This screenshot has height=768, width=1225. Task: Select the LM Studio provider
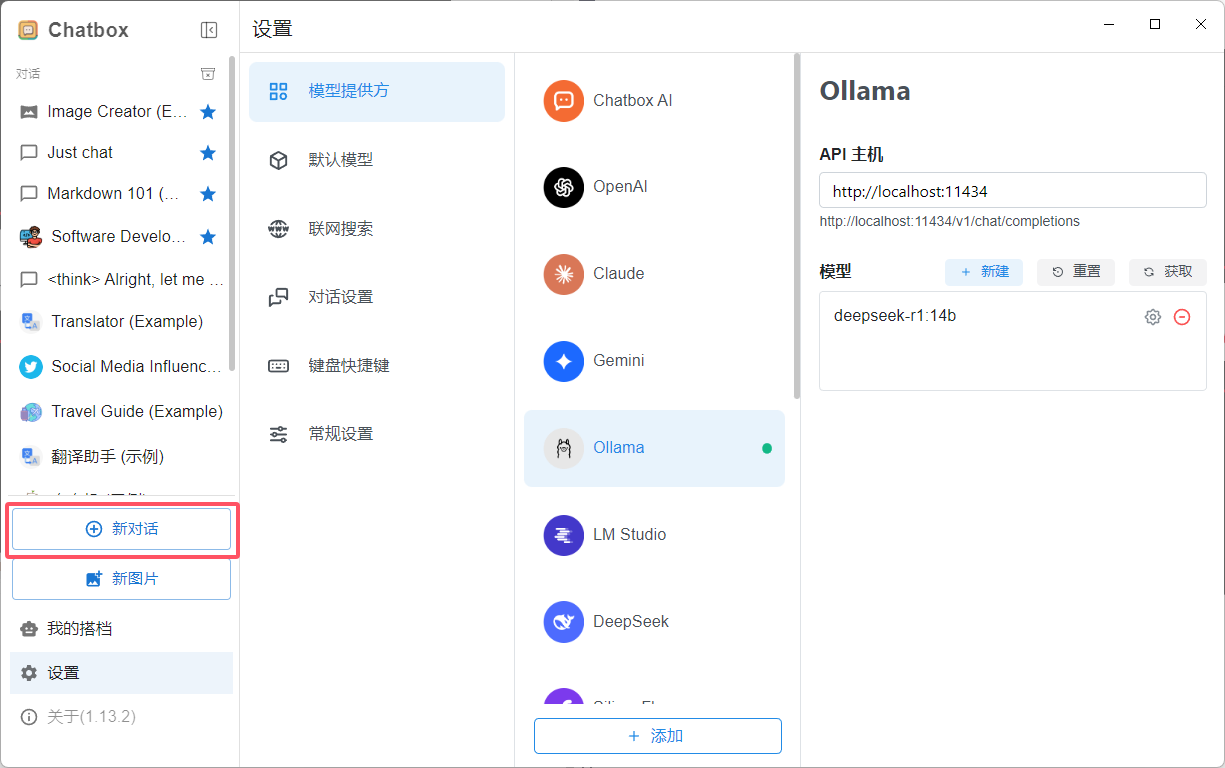(654, 535)
